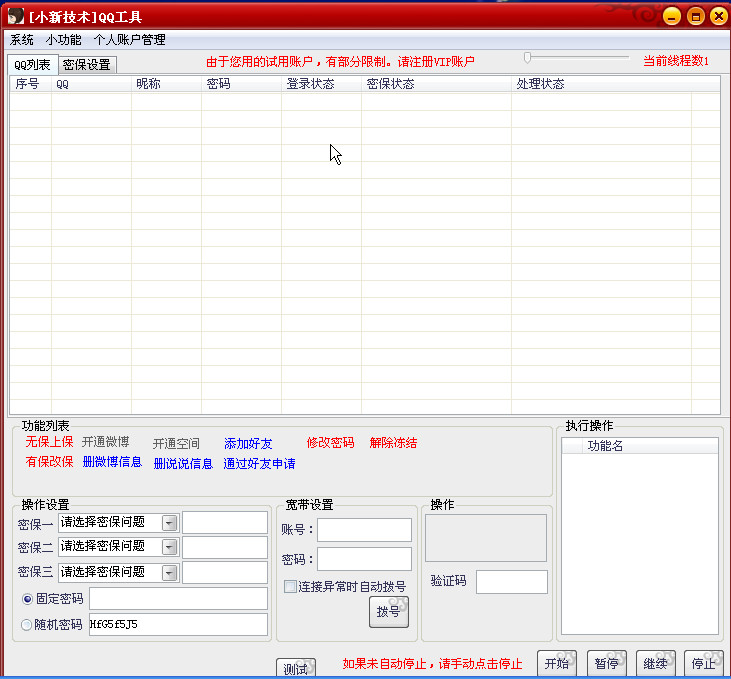Image resolution: width=731 pixels, height=679 pixels.
Task: Select the 修改密码 function
Action: tap(331, 443)
